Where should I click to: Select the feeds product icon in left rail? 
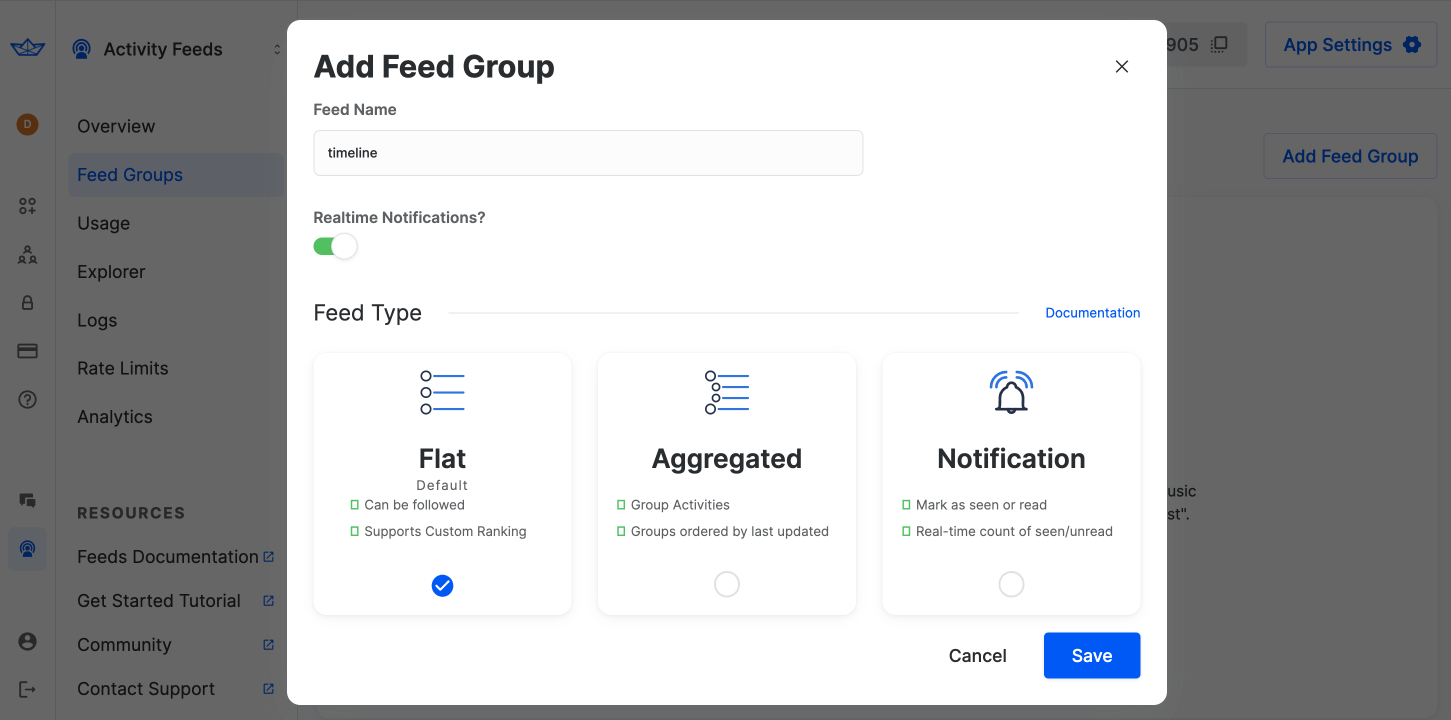[28, 549]
